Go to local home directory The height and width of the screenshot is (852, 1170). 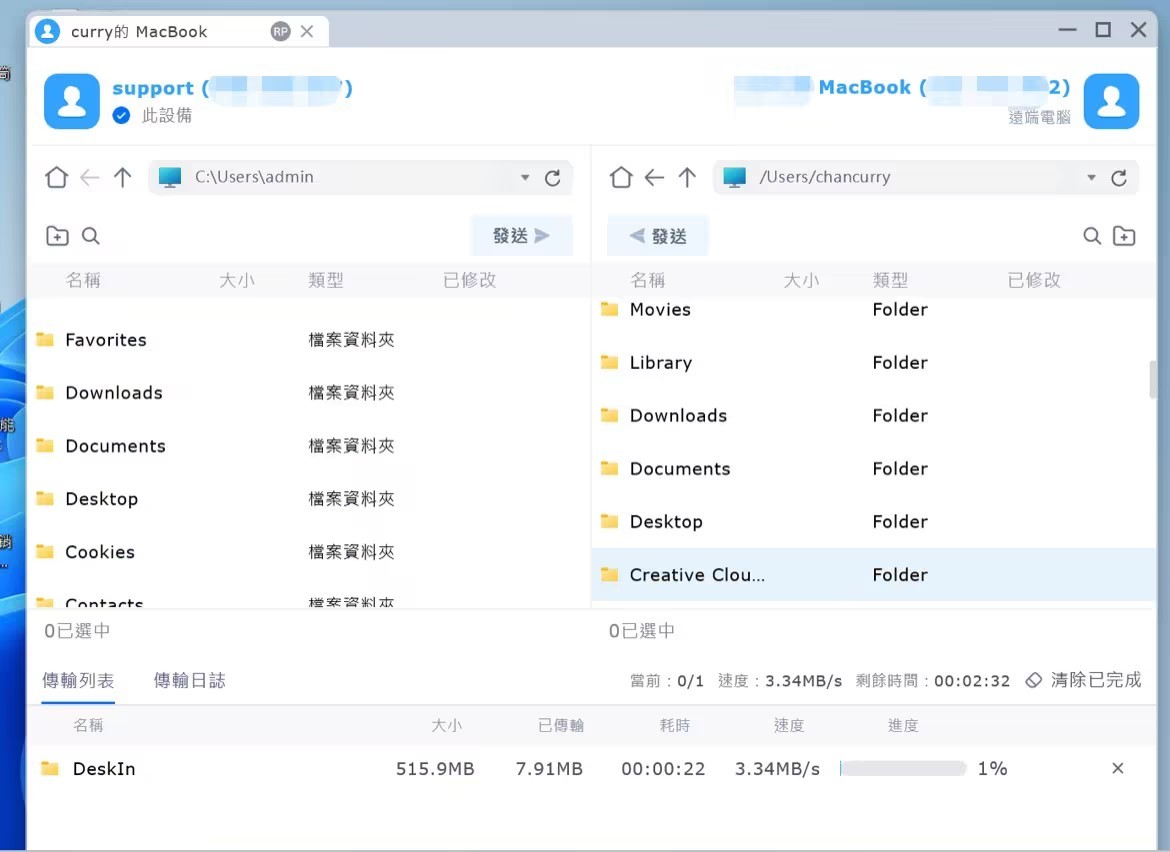57,178
